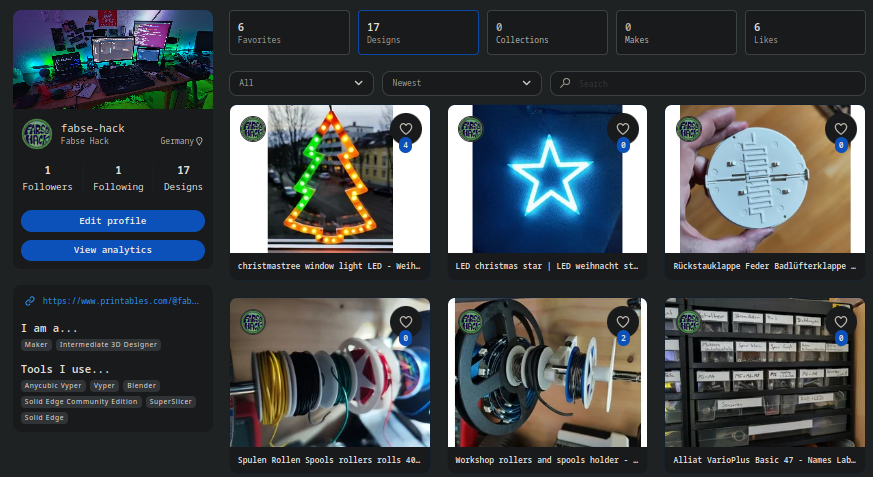Click the Intermediate 3D Designer tag
Screen dimensions: 873x477
point(108,345)
